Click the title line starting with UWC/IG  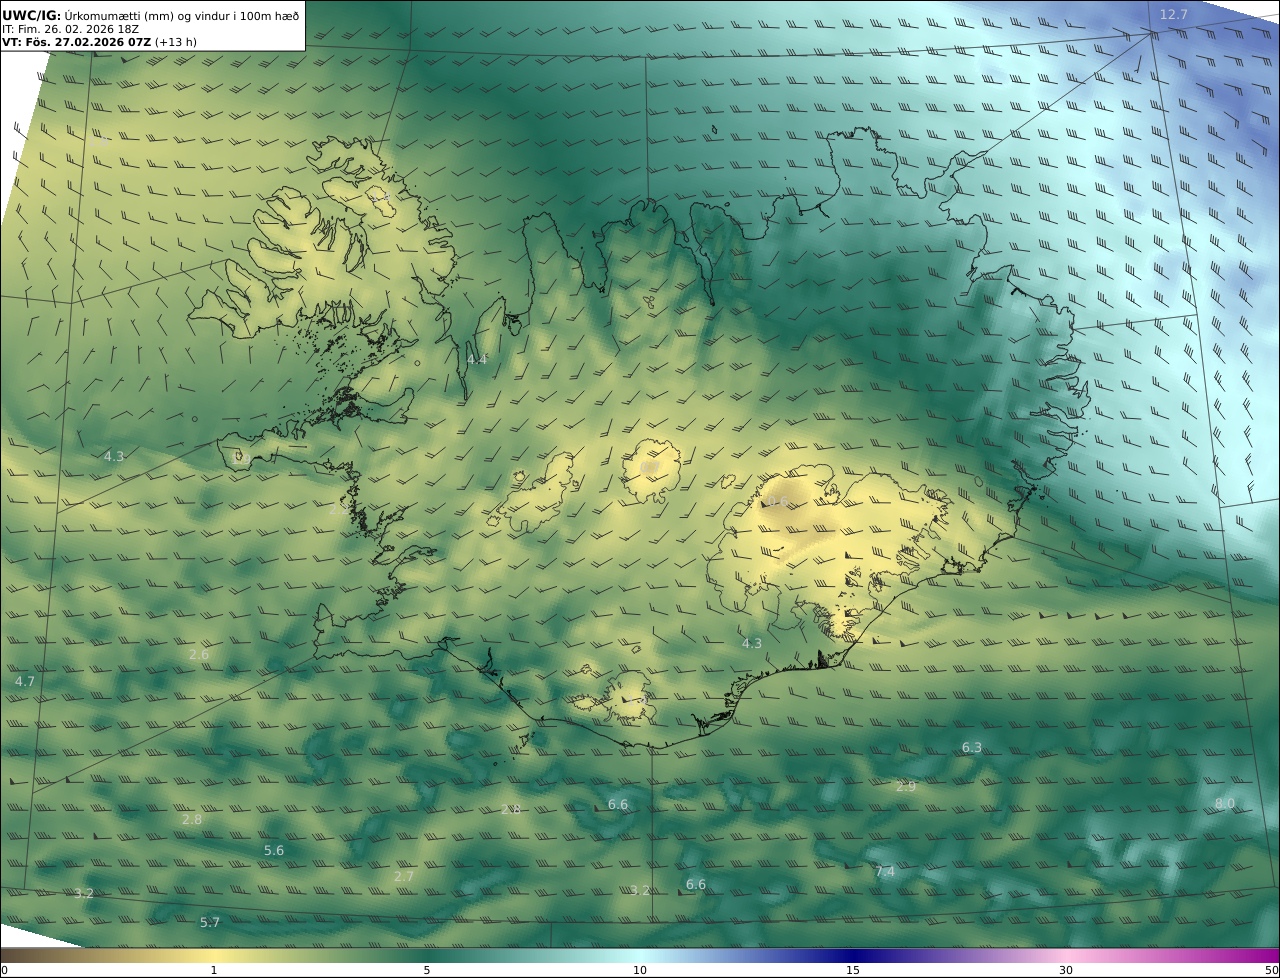151,16
